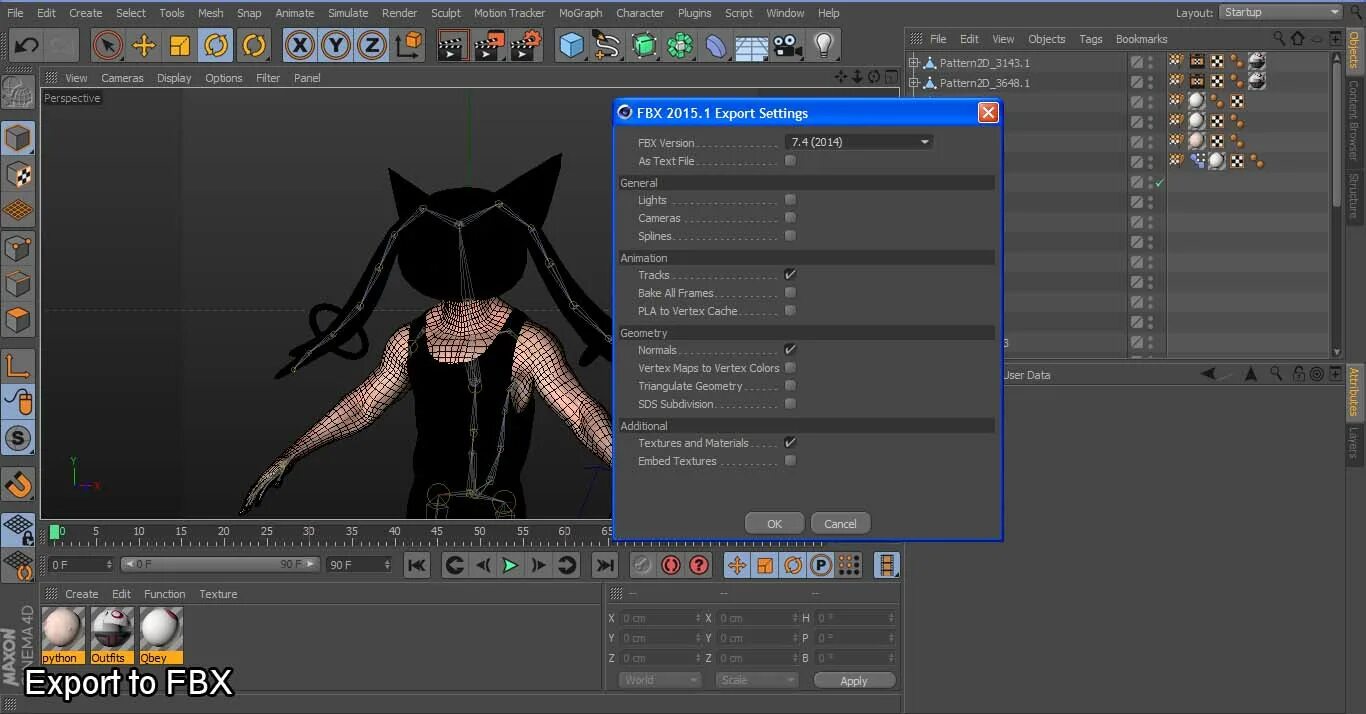
Task: Open the FBX Version dropdown
Action: pyautogui.click(x=859, y=142)
